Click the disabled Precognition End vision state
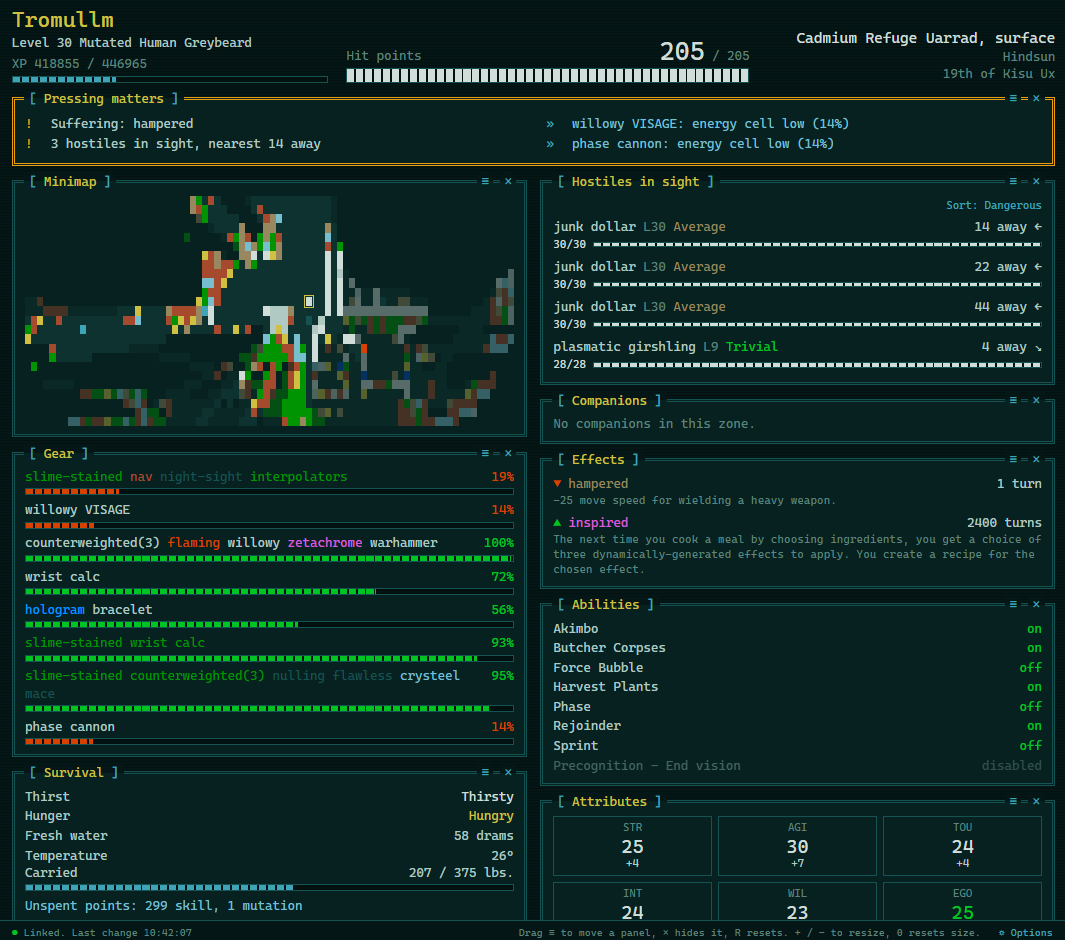1065x940 pixels. click(1011, 765)
